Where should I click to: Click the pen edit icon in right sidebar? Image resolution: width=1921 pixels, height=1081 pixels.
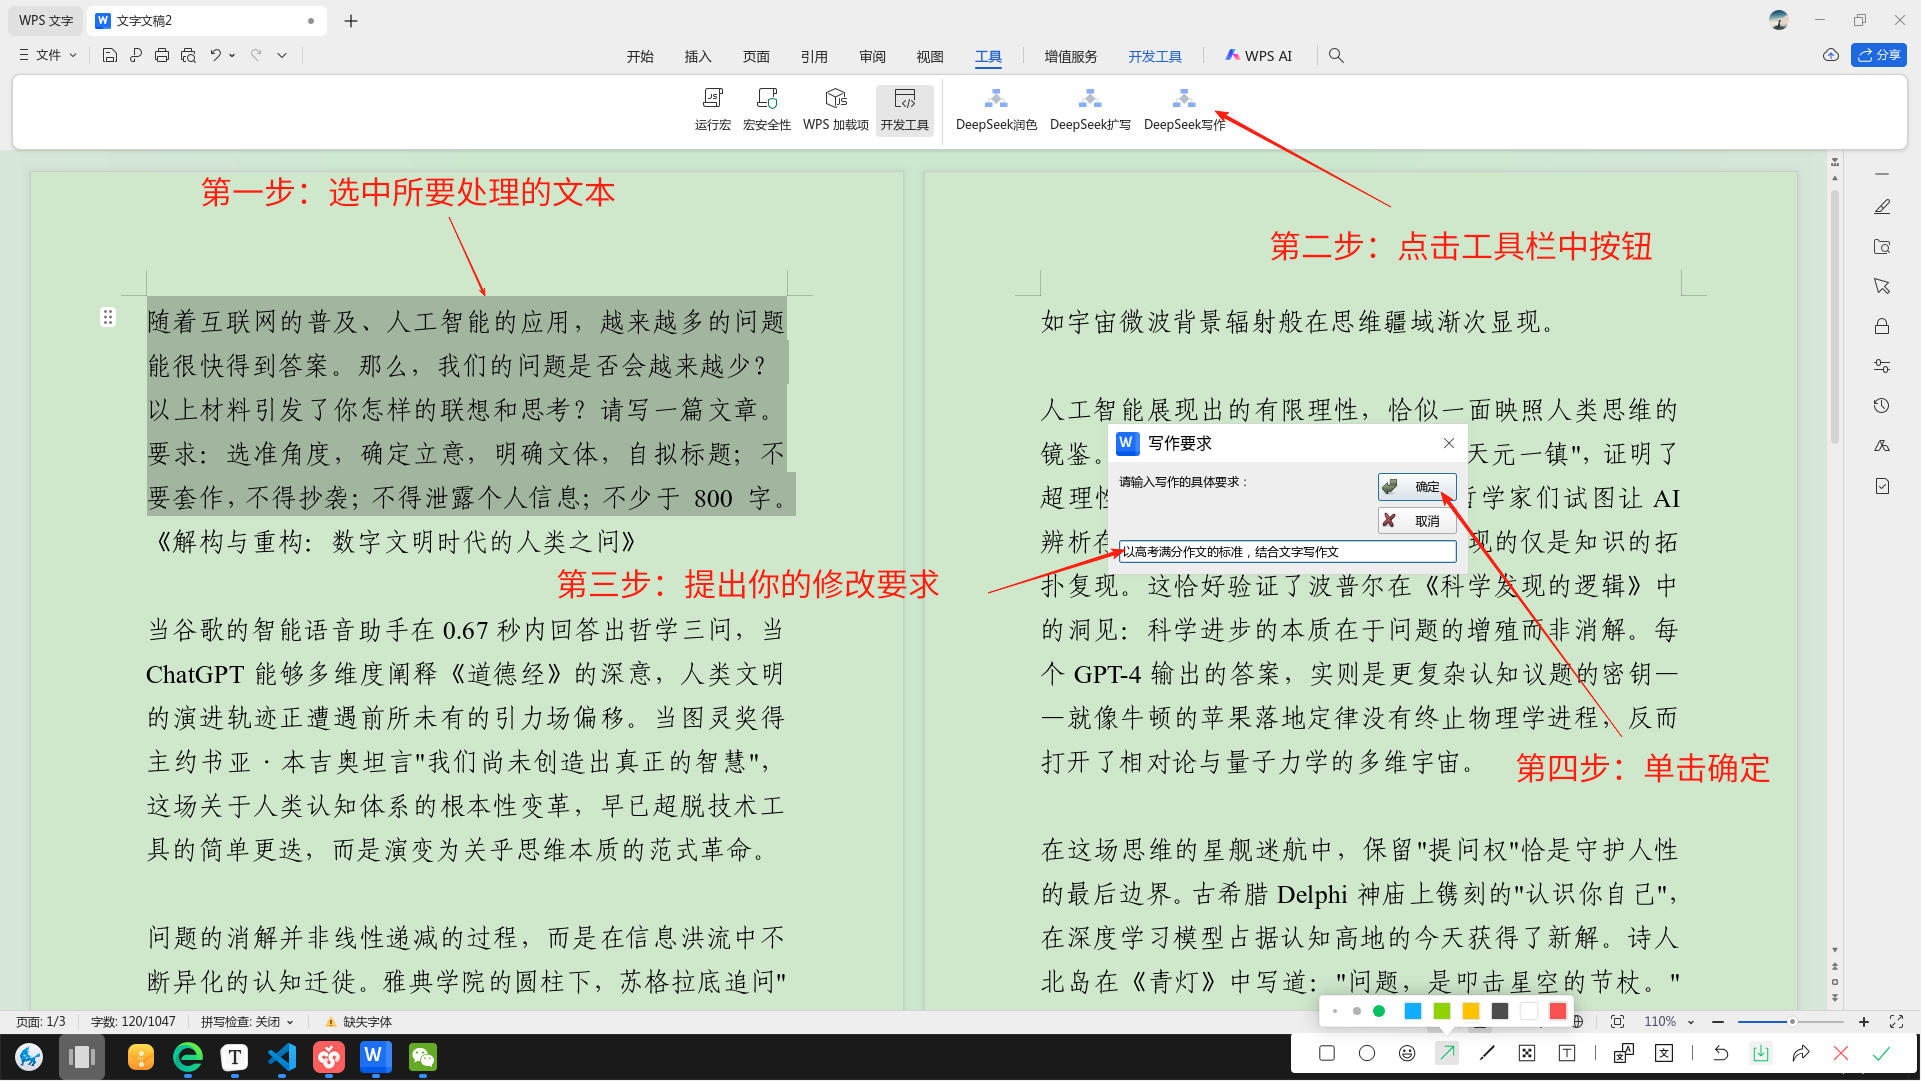(x=1882, y=207)
